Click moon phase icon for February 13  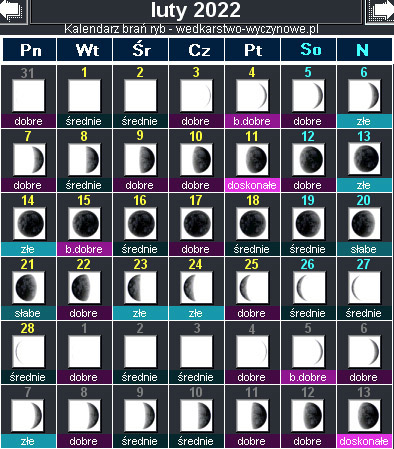pos(364,159)
